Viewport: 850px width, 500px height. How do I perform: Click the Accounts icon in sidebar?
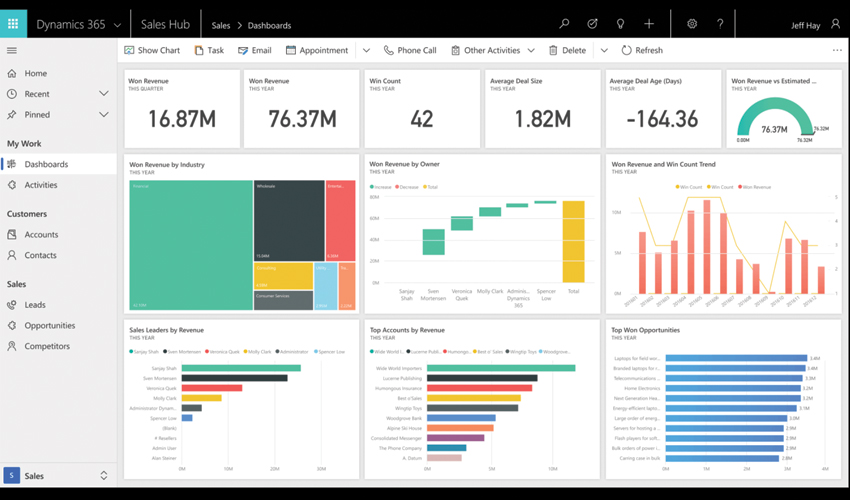[x=11, y=234]
